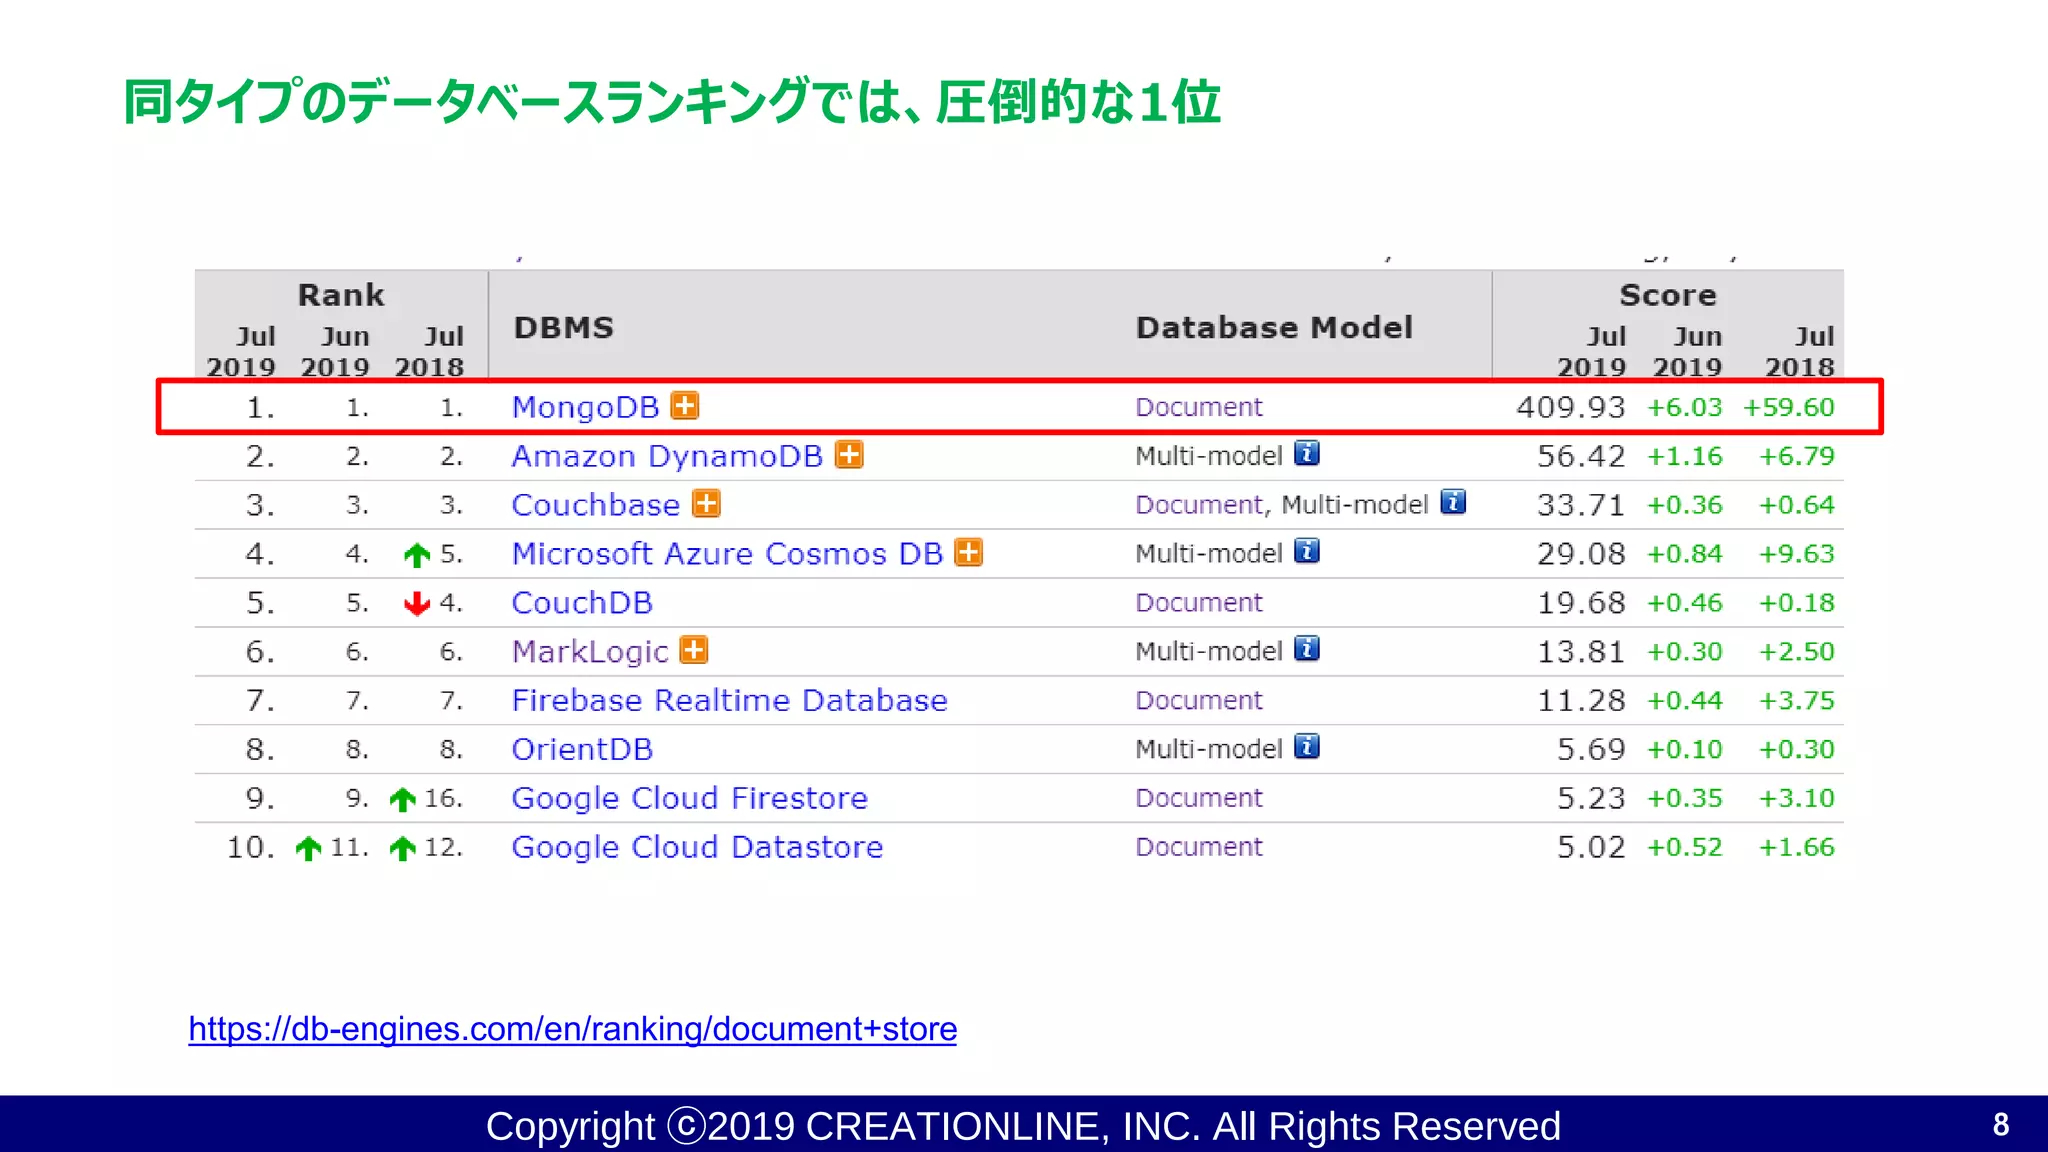Click the plus icon next to MongoDB

pyautogui.click(x=685, y=406)
